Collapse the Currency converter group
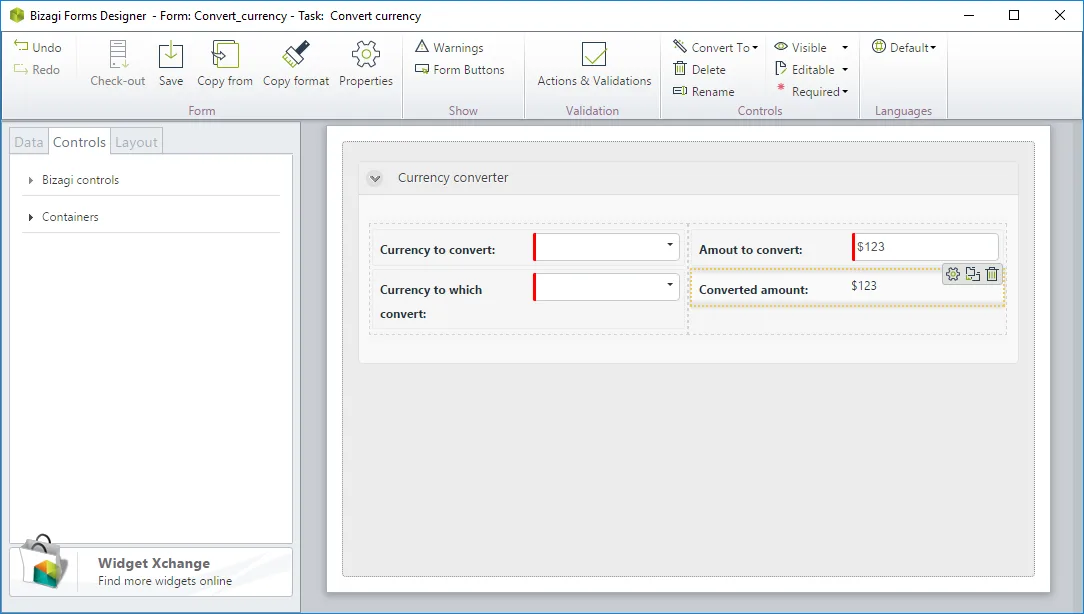The width and height of the screenshot is (1084, 614). coord(375,178)
